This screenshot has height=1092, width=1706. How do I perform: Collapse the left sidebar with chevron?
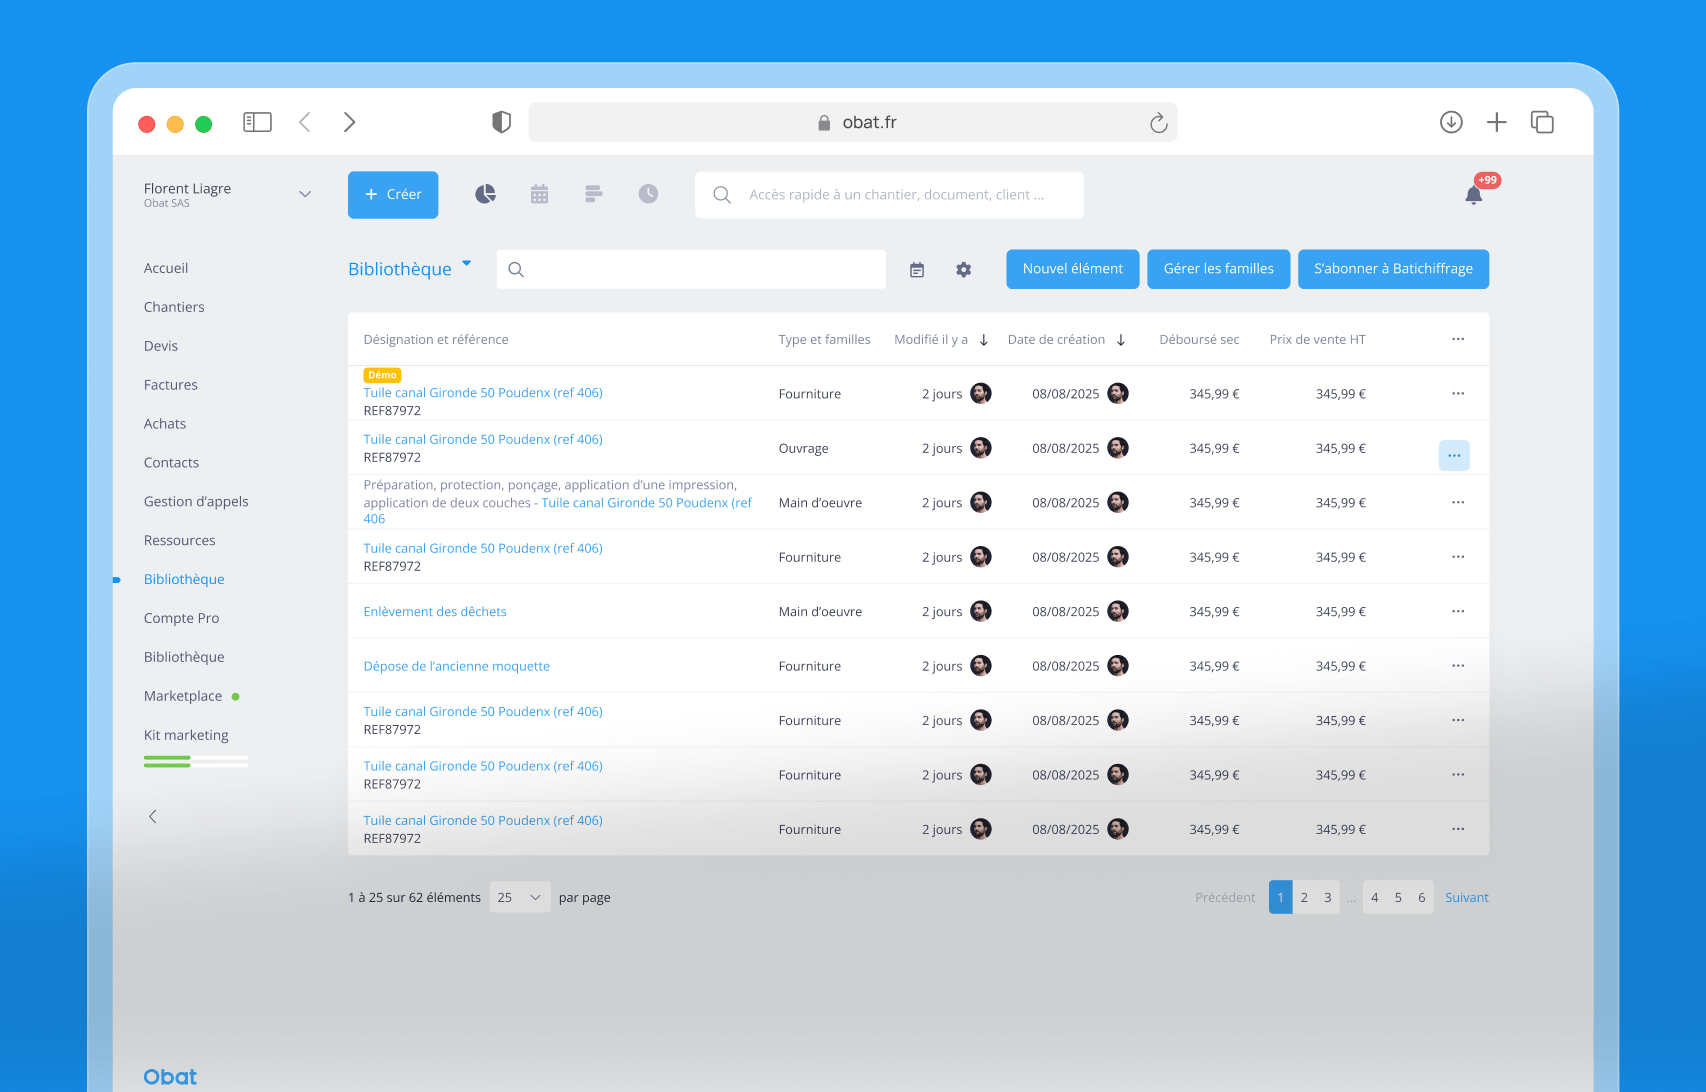[153, 816]
